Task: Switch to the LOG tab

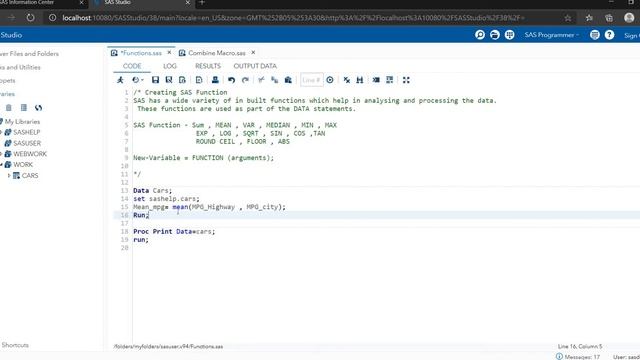Action: 170,66
